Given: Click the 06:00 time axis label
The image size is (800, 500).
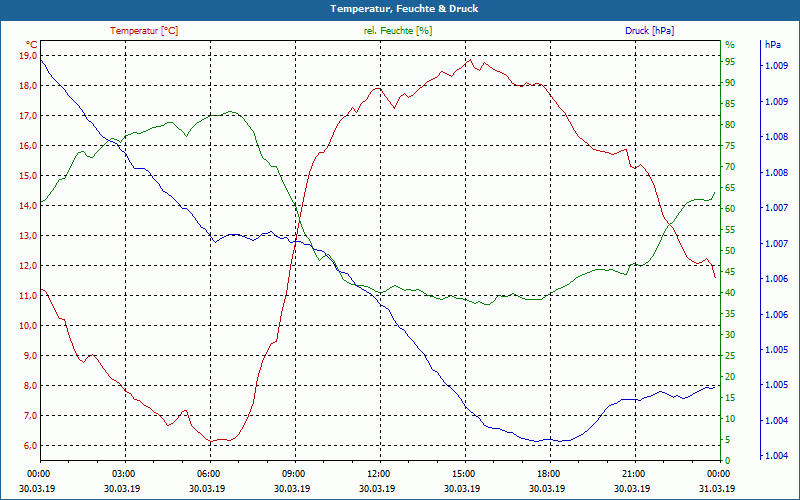Looking at the screenshot, I should point(208,473).
